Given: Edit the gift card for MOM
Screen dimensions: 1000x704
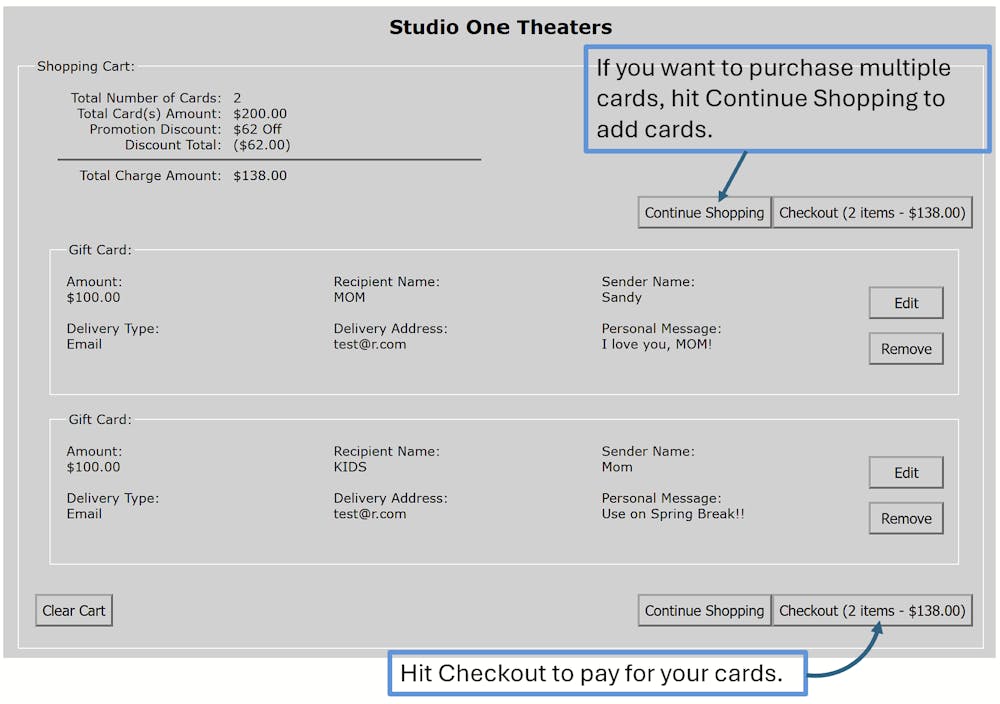Looking at the screenshot, I should [x=905, y=303].
